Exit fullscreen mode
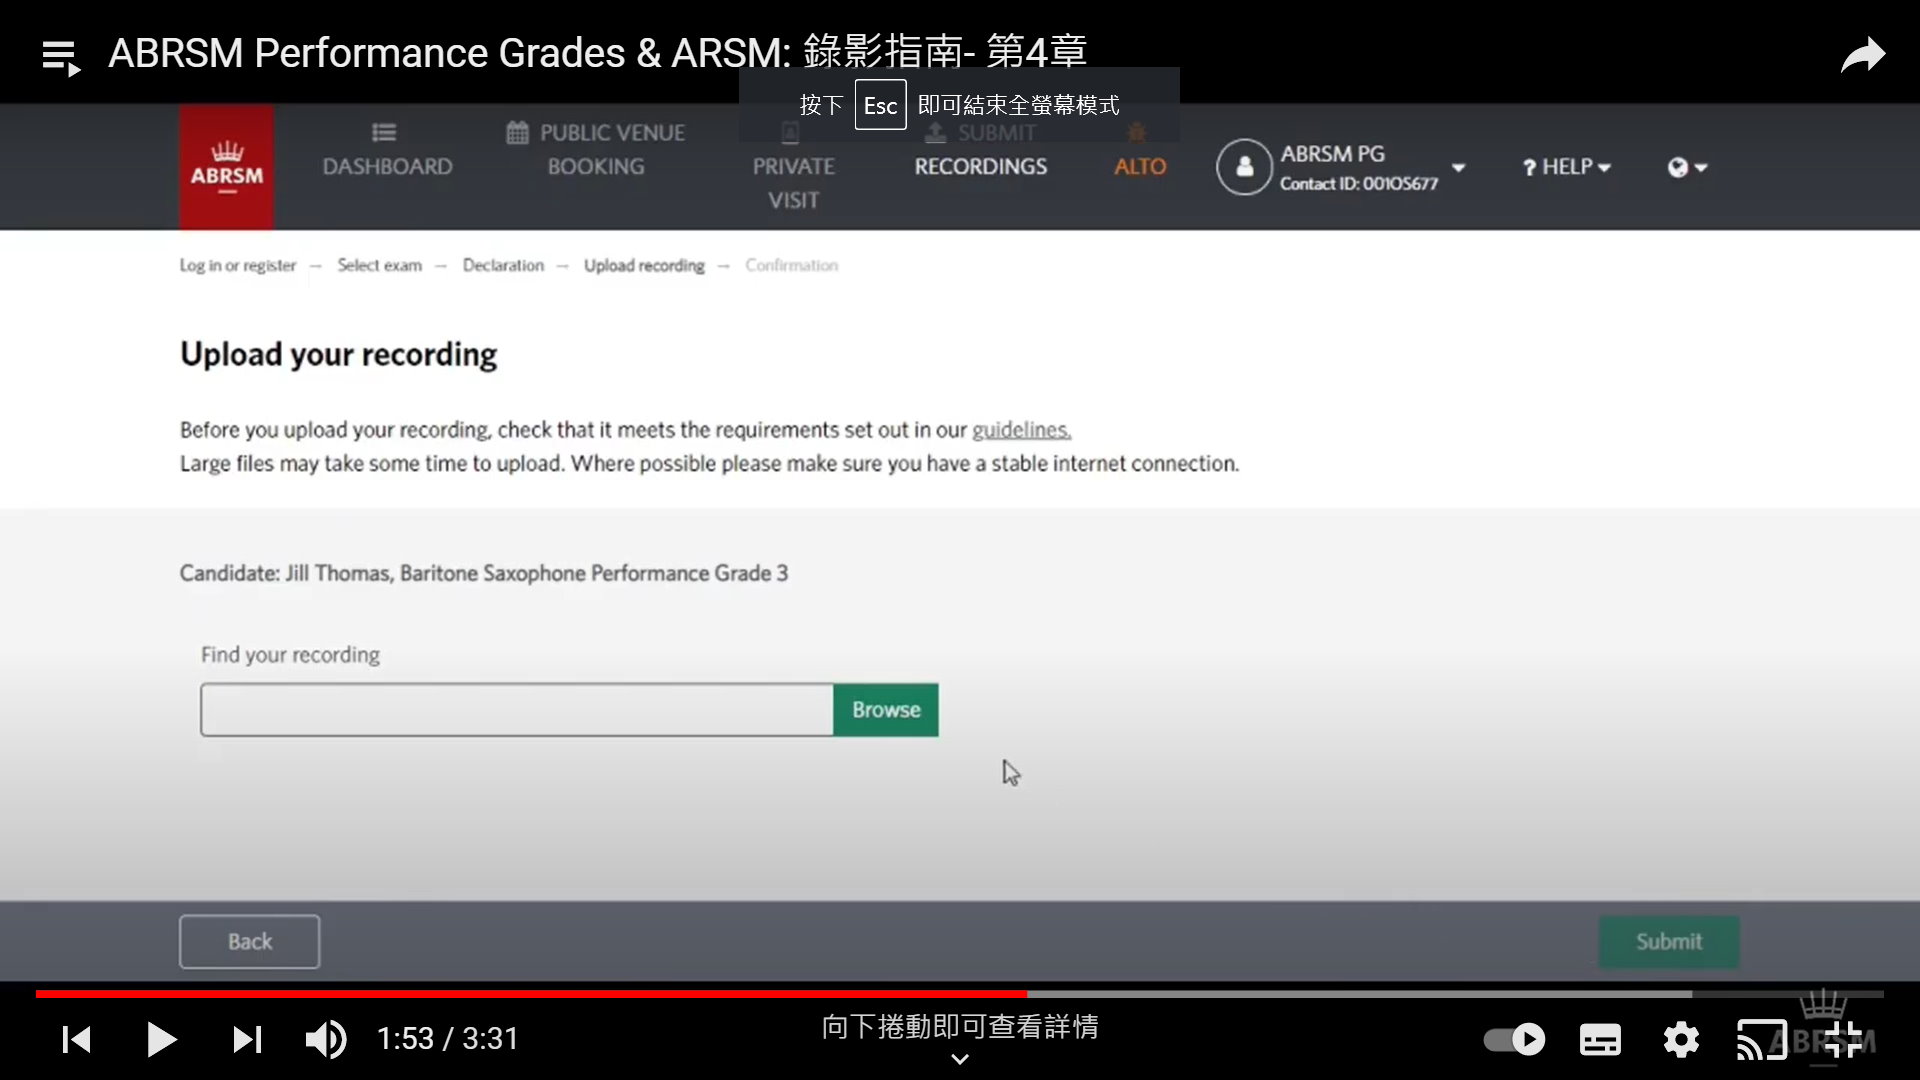Viewport: 1920px width, 1080px height. (x=1843, y=1039)
